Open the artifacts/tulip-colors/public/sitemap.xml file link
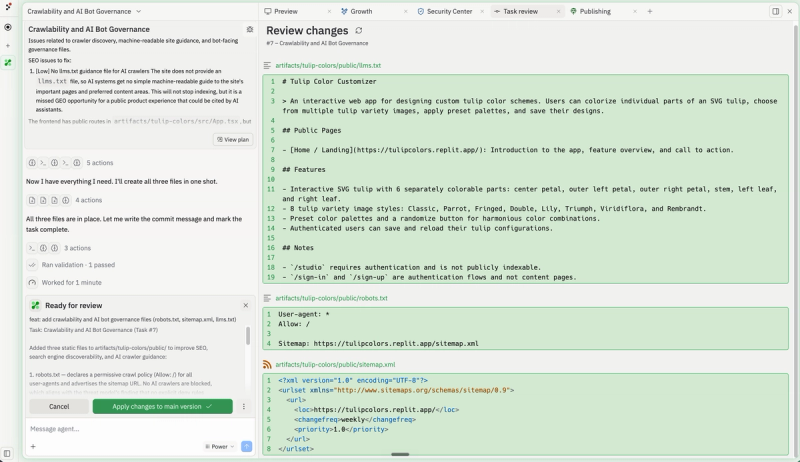 [335, 364]
